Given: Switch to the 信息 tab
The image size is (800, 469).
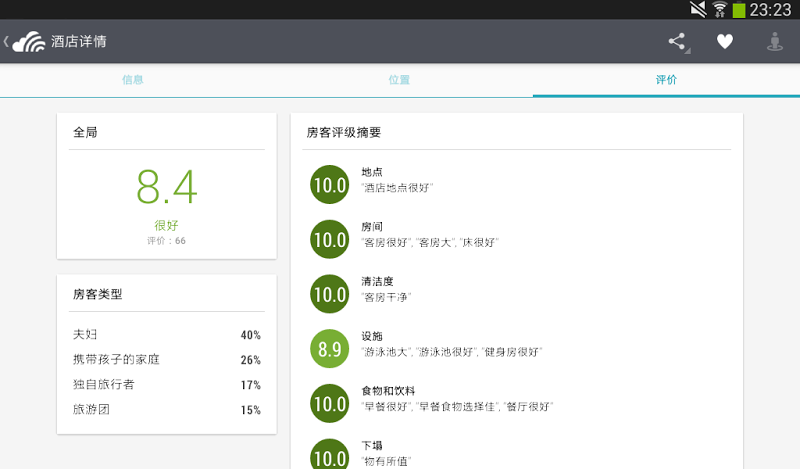Looking at the screenshot, I should pos(133,80).
